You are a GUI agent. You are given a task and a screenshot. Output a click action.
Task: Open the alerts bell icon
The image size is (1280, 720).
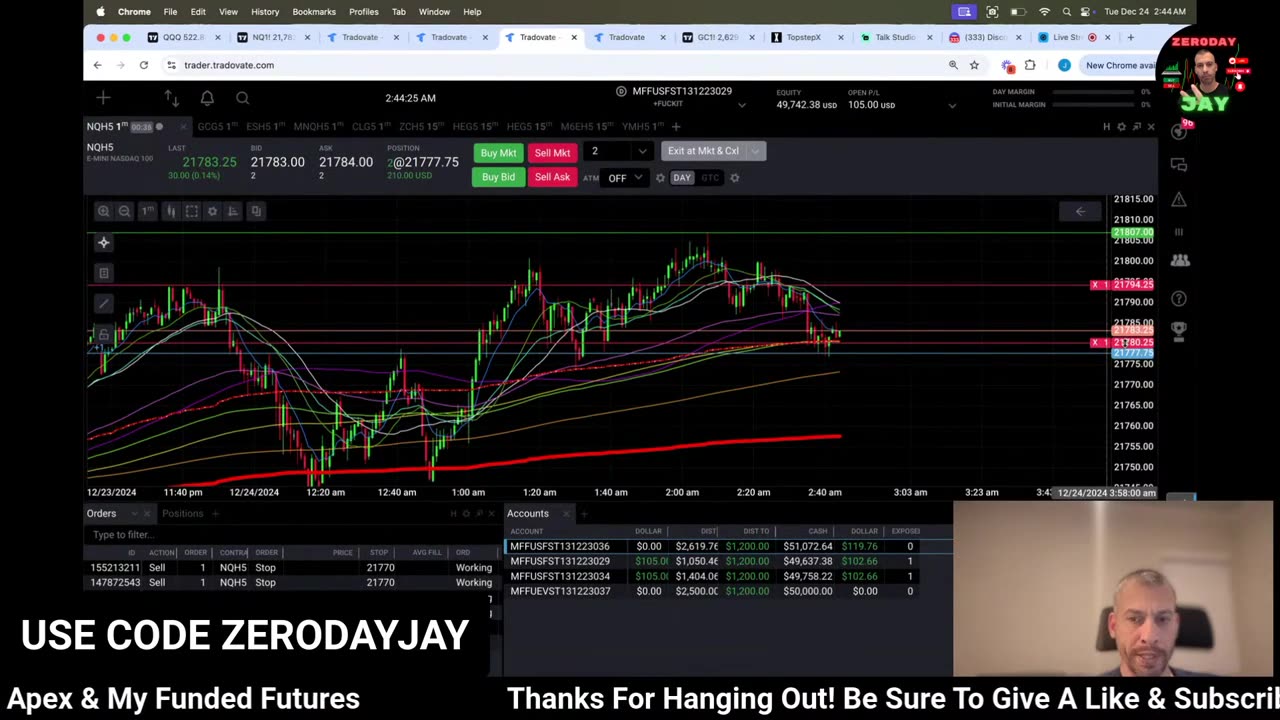(207, 98)
